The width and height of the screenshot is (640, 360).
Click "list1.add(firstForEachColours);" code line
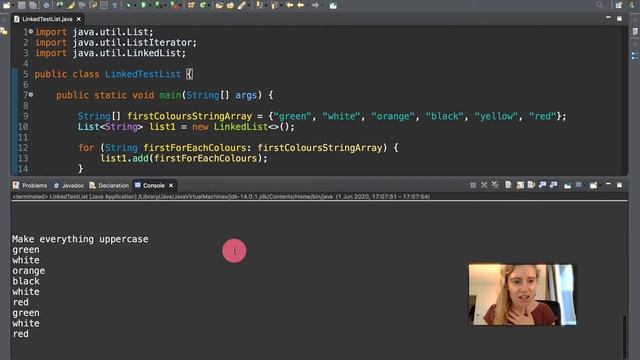click(184, 158)
